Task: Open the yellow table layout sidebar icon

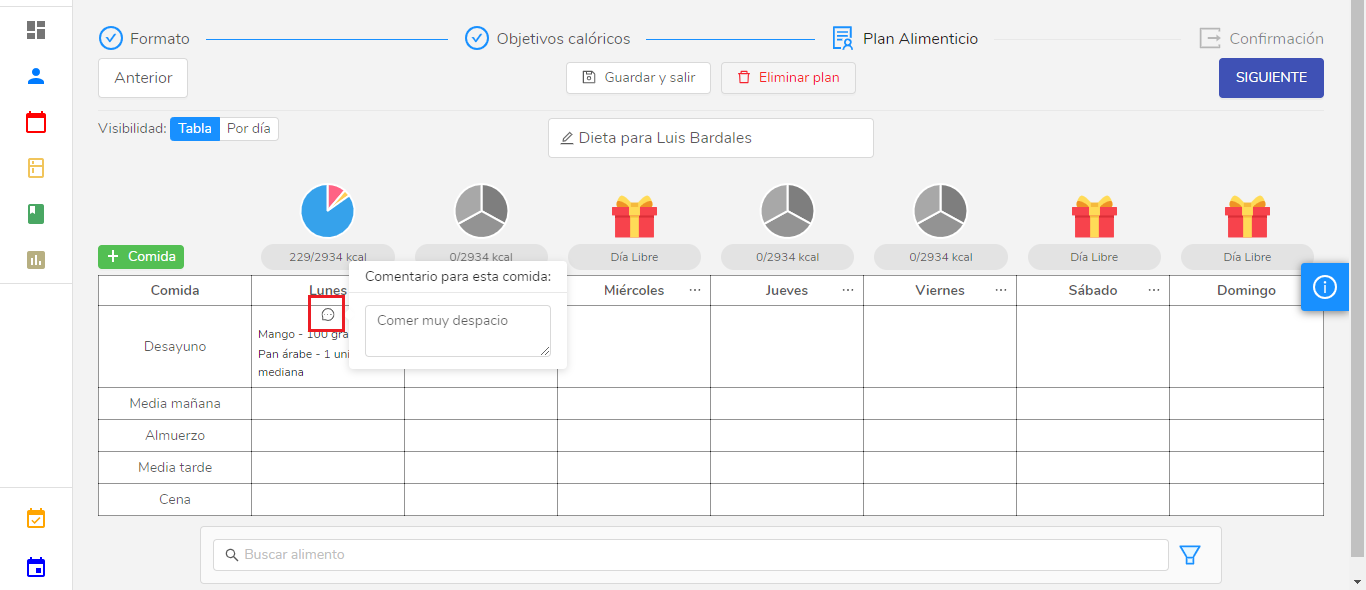Action: 36,168
